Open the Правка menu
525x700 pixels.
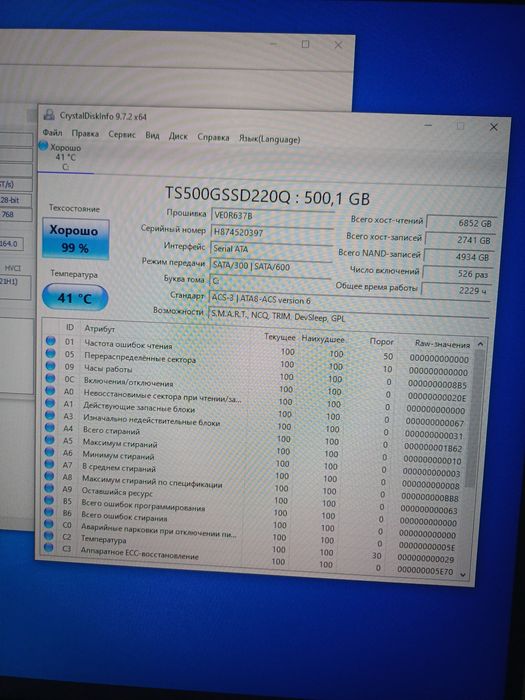coord(85,133)
